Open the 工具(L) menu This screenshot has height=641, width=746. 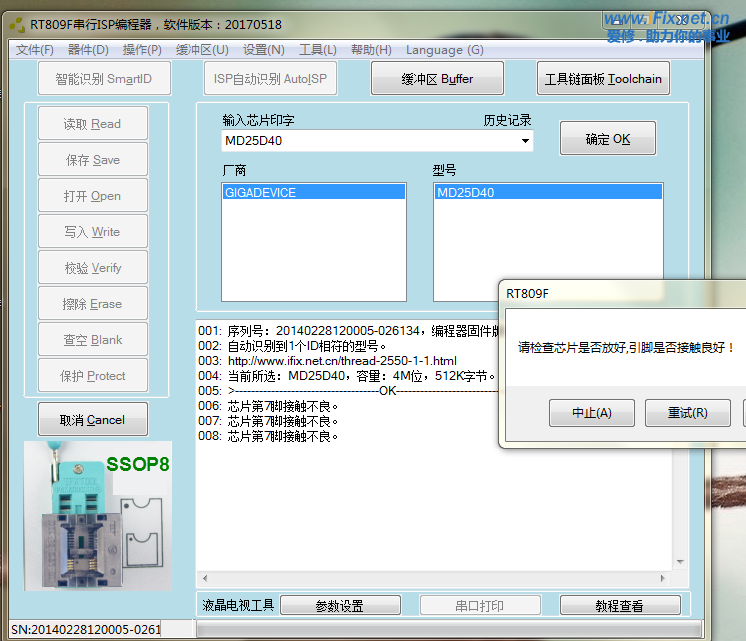(318, 50)
